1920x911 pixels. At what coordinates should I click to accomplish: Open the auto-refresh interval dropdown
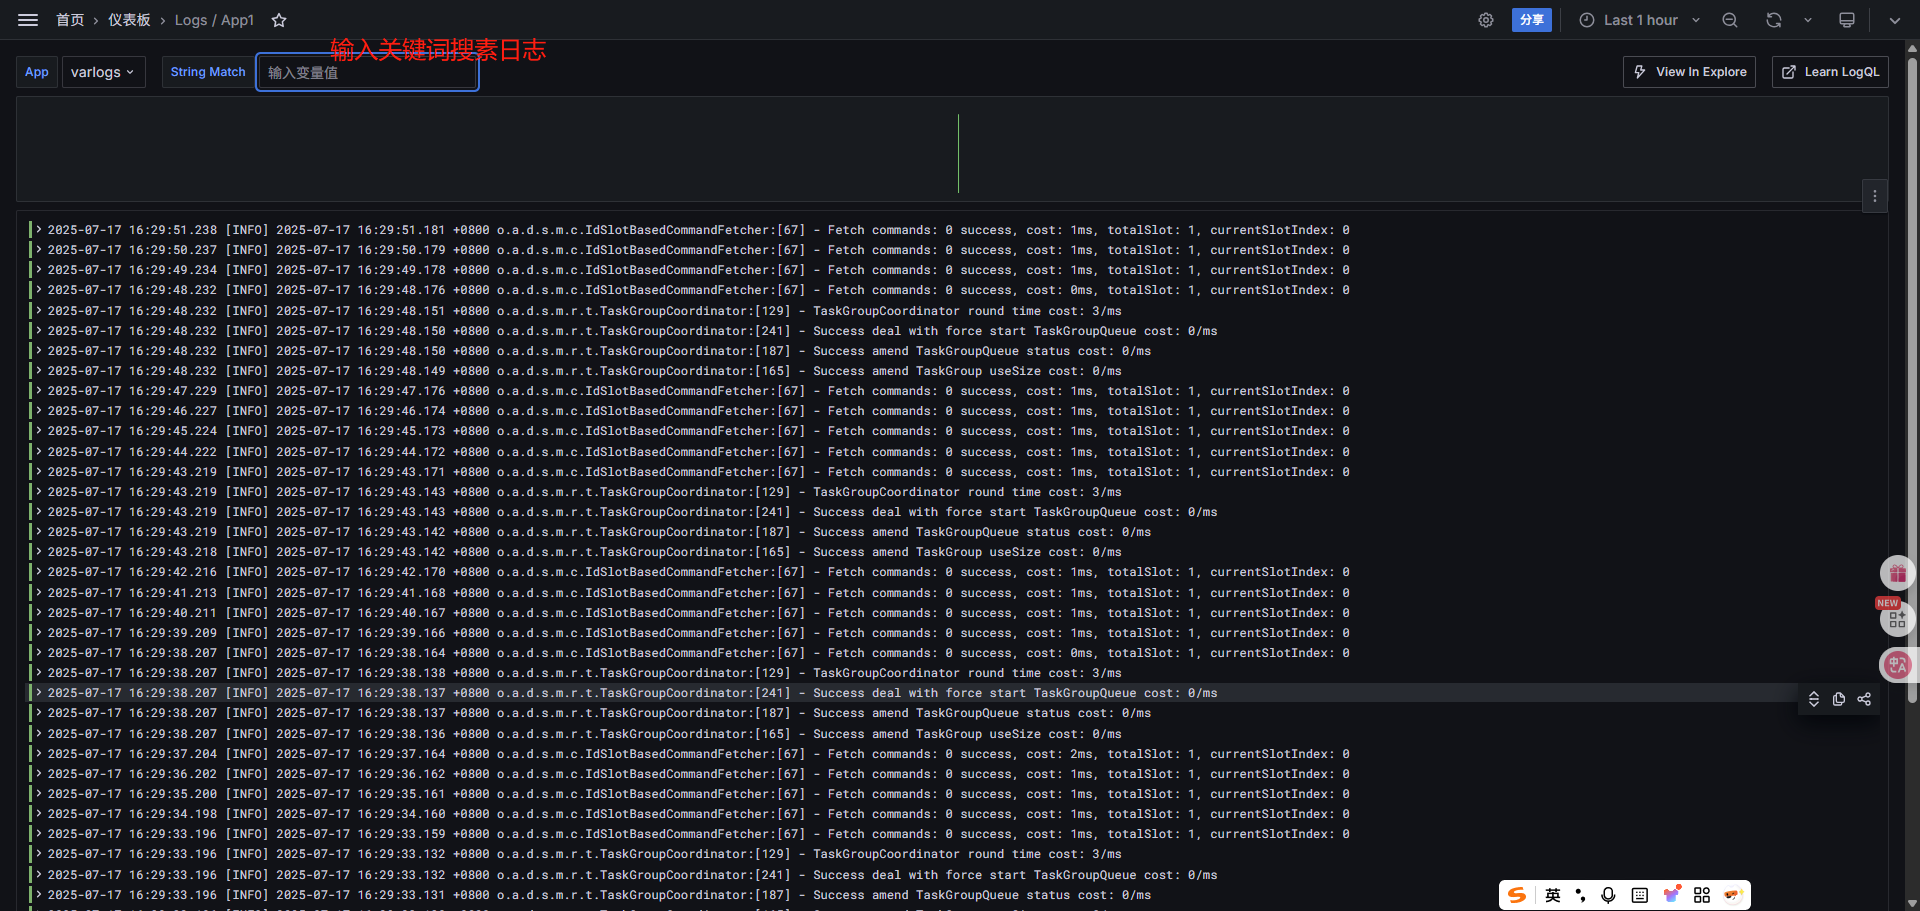[x=1808, y=20]
